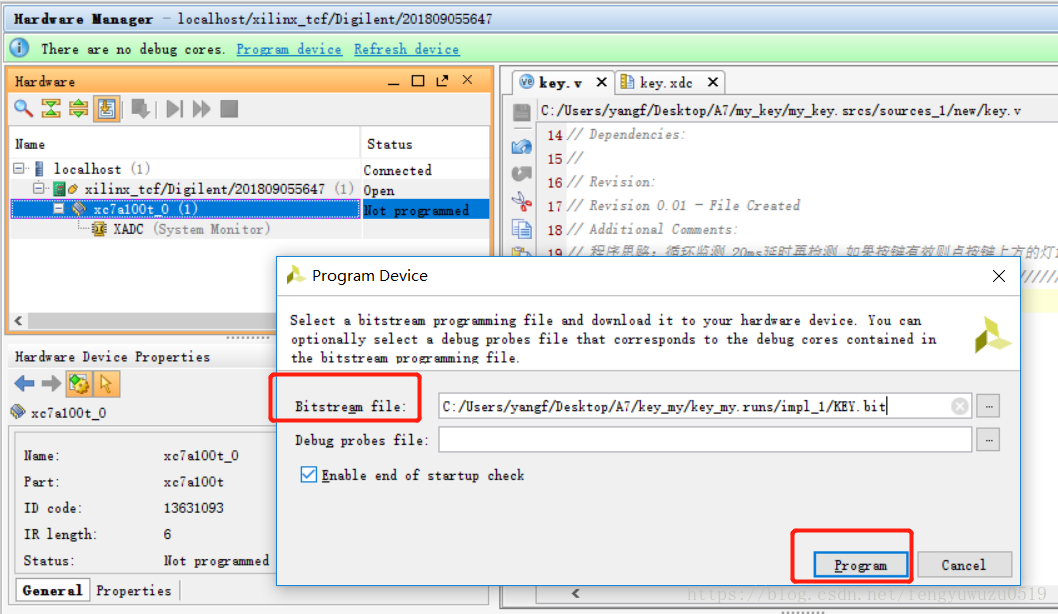This screenshot has height=614, width=1058.
Task: Switch to the key.v editor tab
Action: [x=560, y=82]
